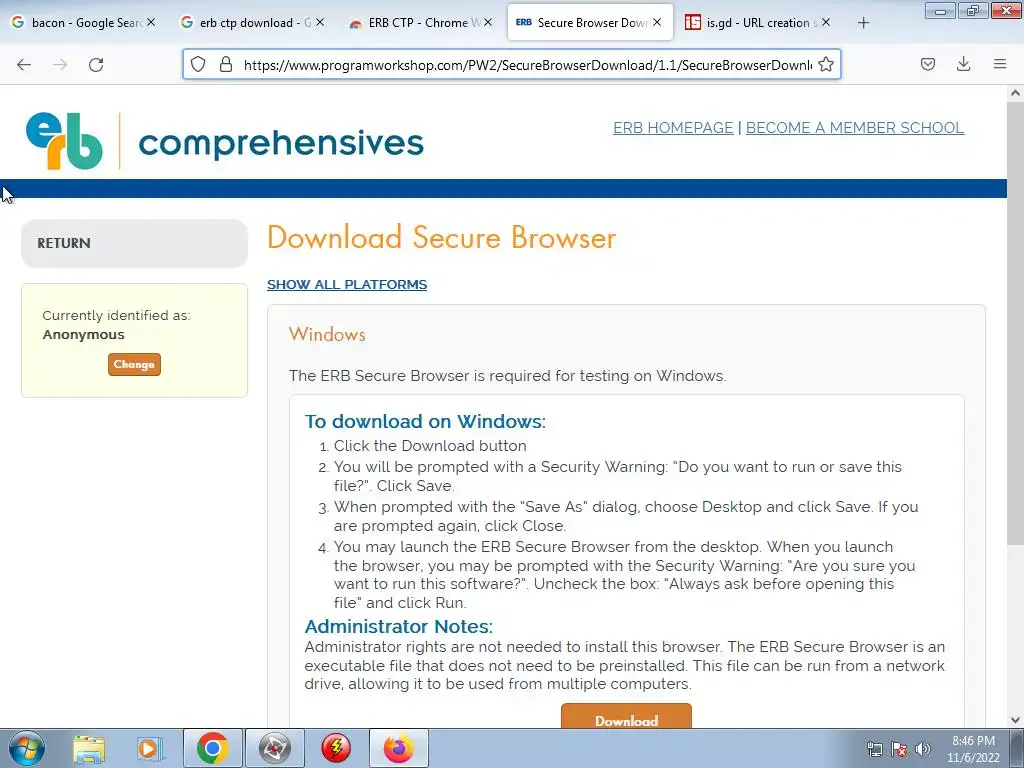Click the 'Download Secure Browser' title
This screenshot has height=768, width=1024.
441,237
